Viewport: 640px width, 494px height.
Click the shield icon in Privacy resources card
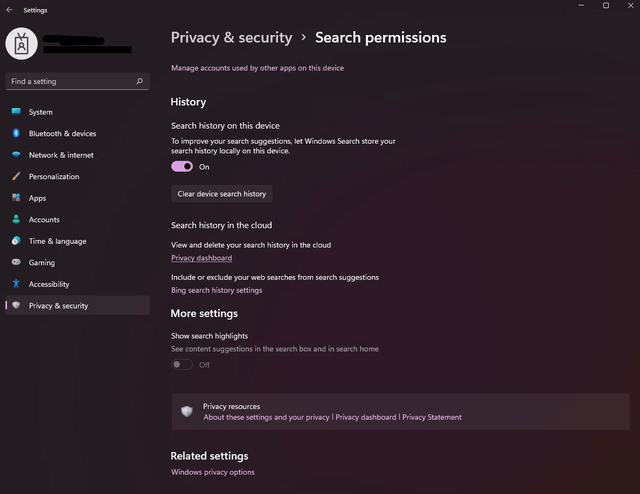[x=187, y=412]
